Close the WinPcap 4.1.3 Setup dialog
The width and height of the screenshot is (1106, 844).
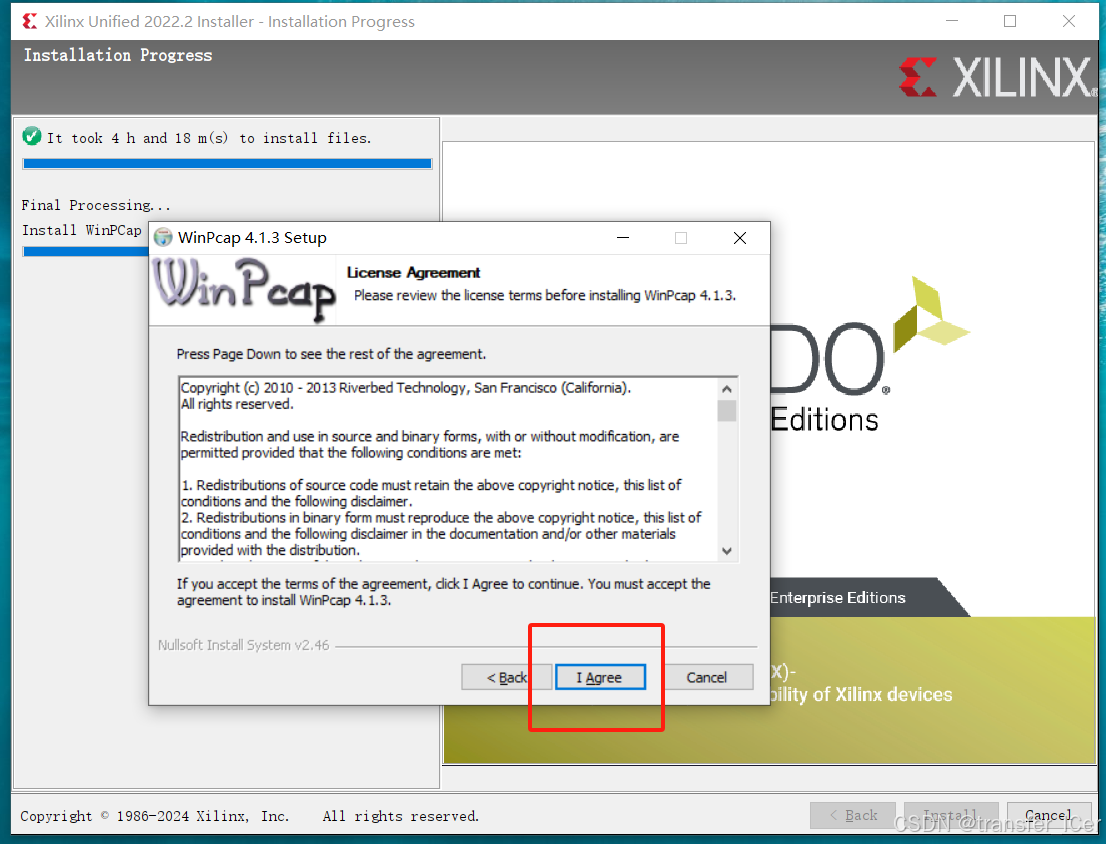(x=739, y=238)
